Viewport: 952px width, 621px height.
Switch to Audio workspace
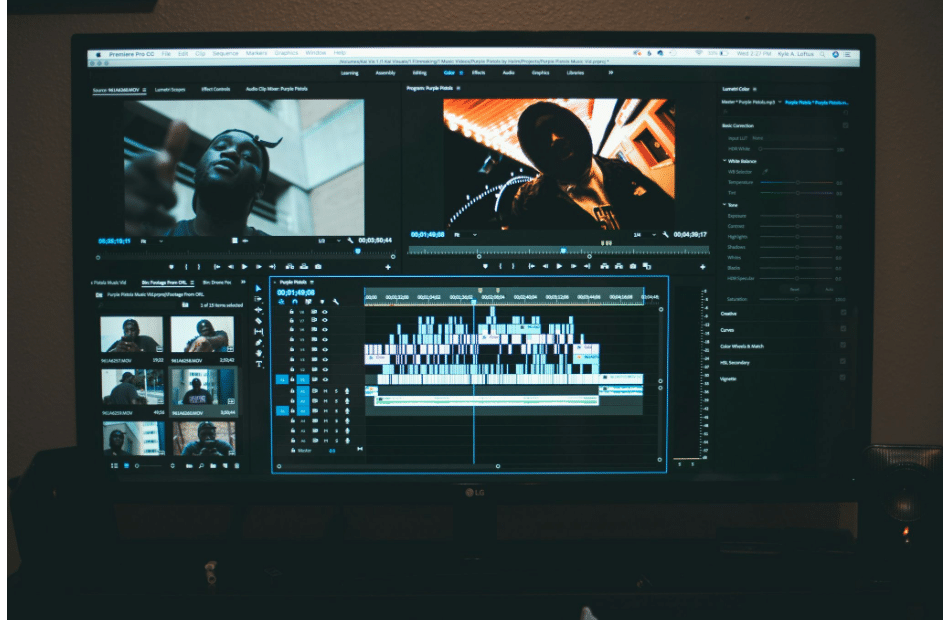pyautogui.click(x=508, y=73)
